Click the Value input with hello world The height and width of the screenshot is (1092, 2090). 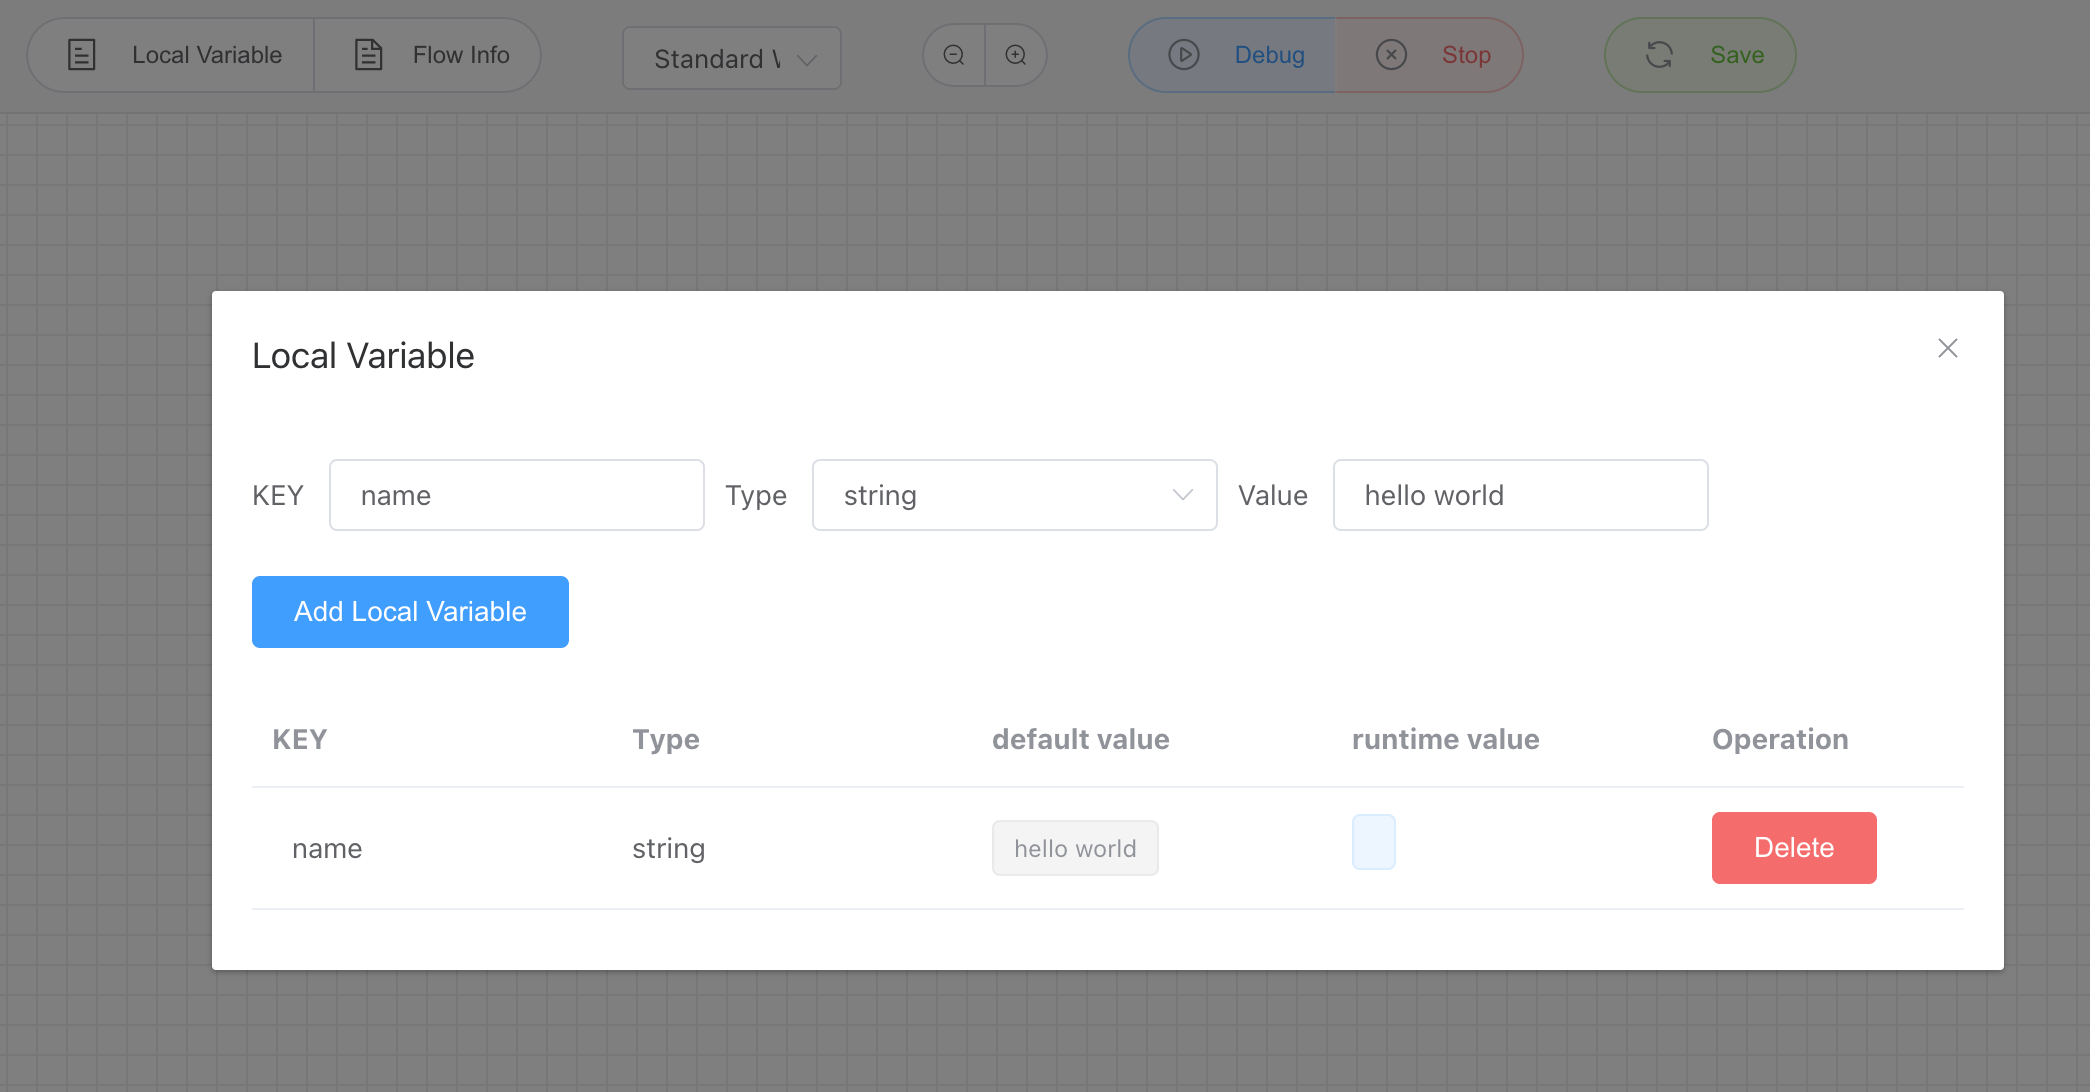click(1519, 495)
